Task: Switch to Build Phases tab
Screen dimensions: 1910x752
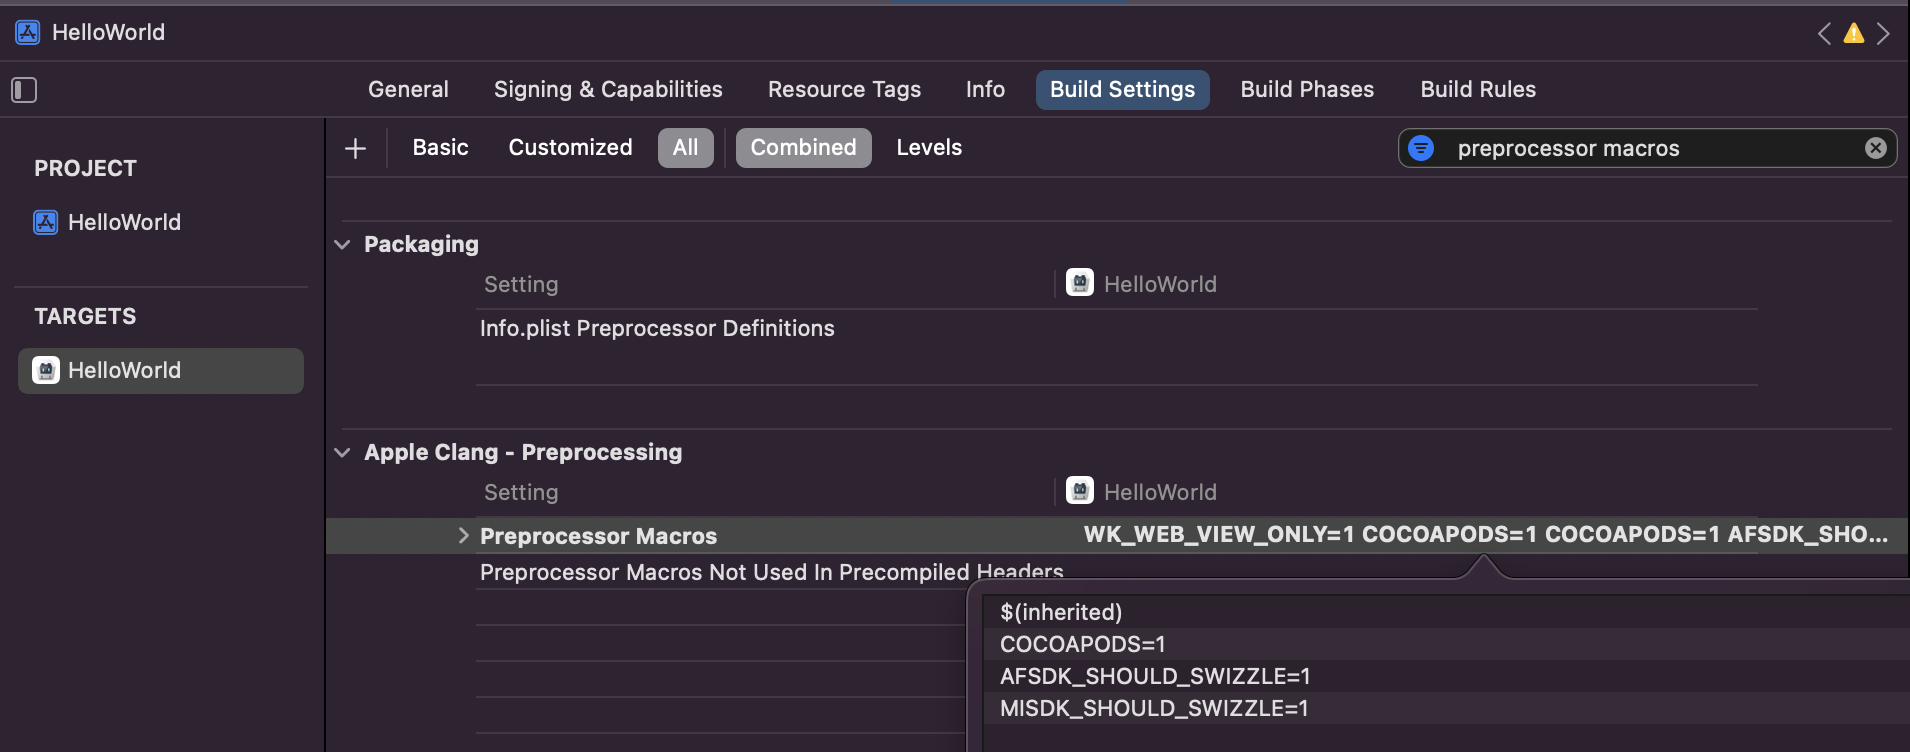Action: click(x=1307, y=90)
